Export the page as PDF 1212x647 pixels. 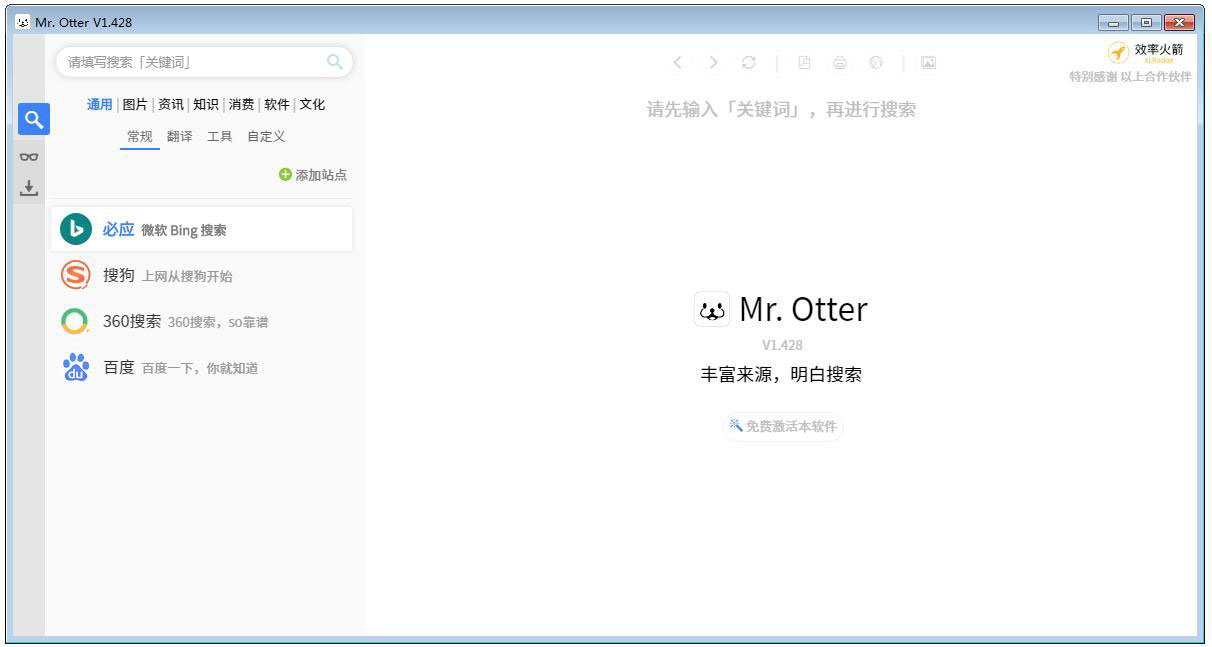803,62
